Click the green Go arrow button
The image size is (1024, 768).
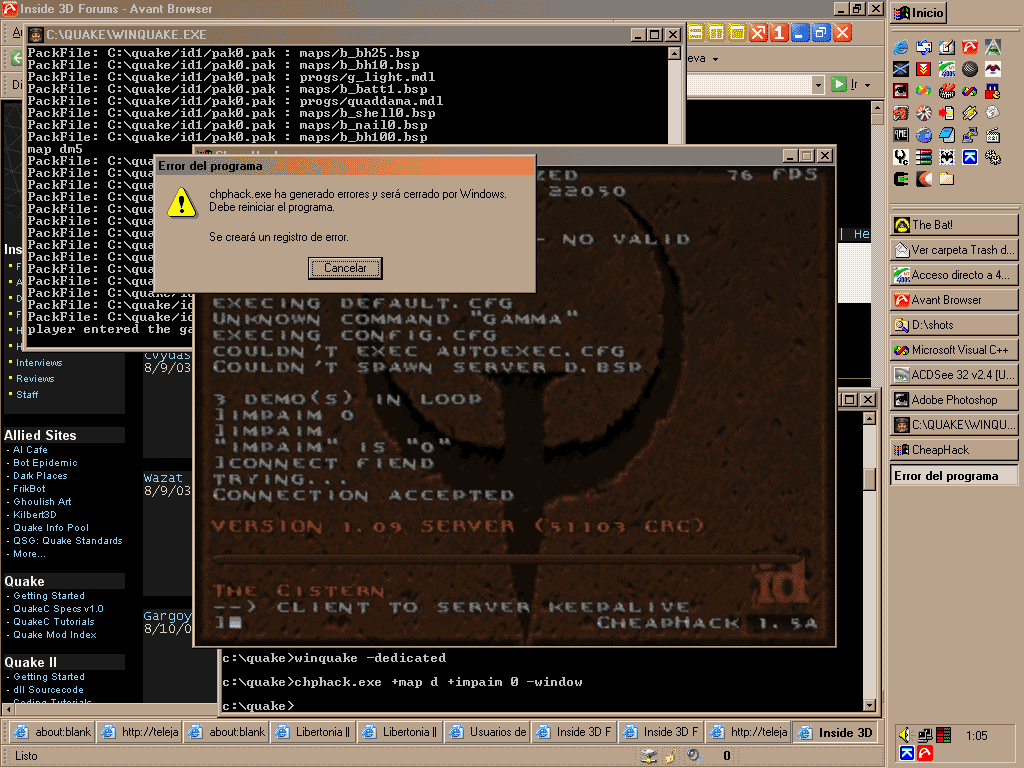pos(839,84)
